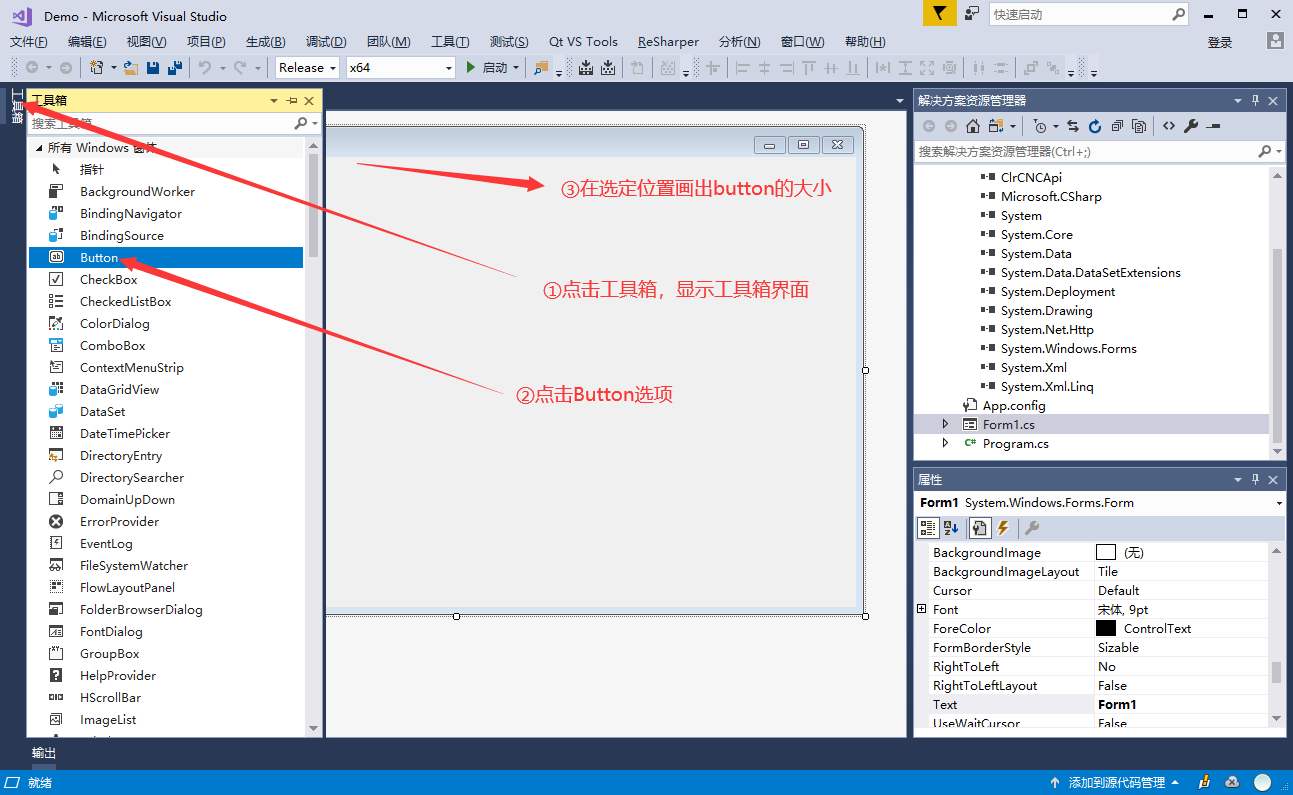Open the Qt VS Tools menu

pyautogui.click(x=583, y=42)
